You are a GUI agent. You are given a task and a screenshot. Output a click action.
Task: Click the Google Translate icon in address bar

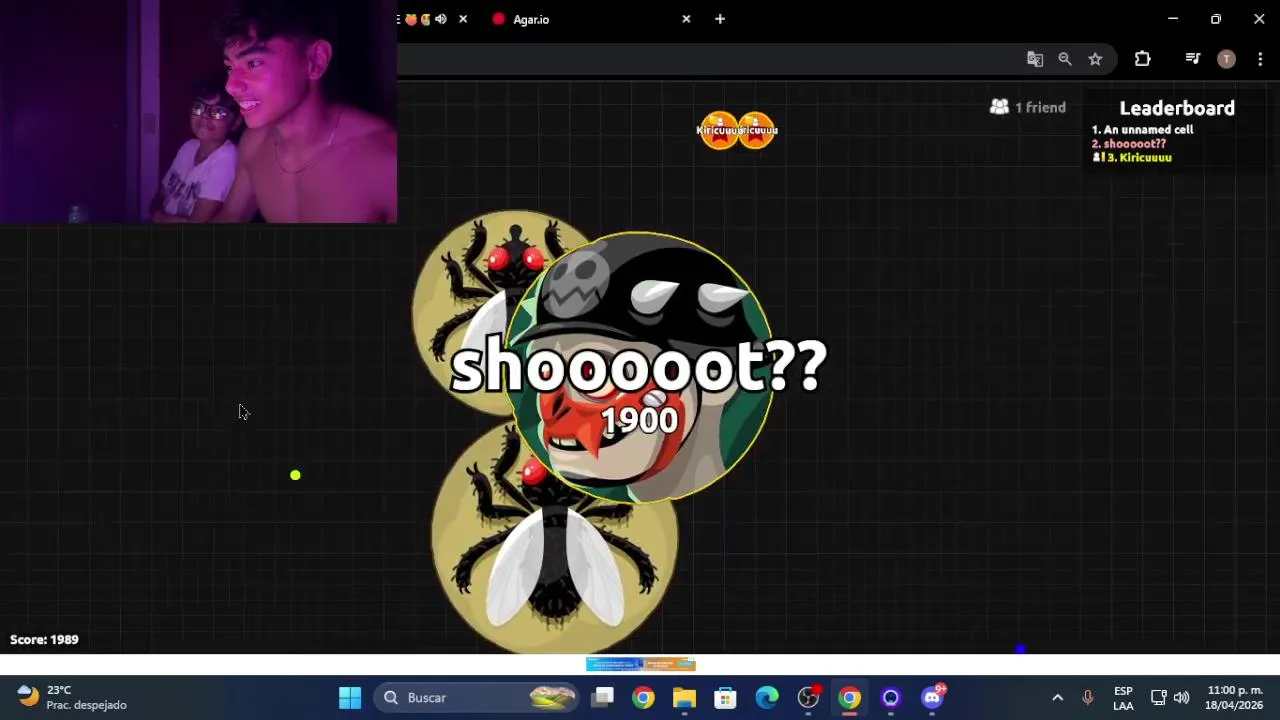[x=1035, y=59]
